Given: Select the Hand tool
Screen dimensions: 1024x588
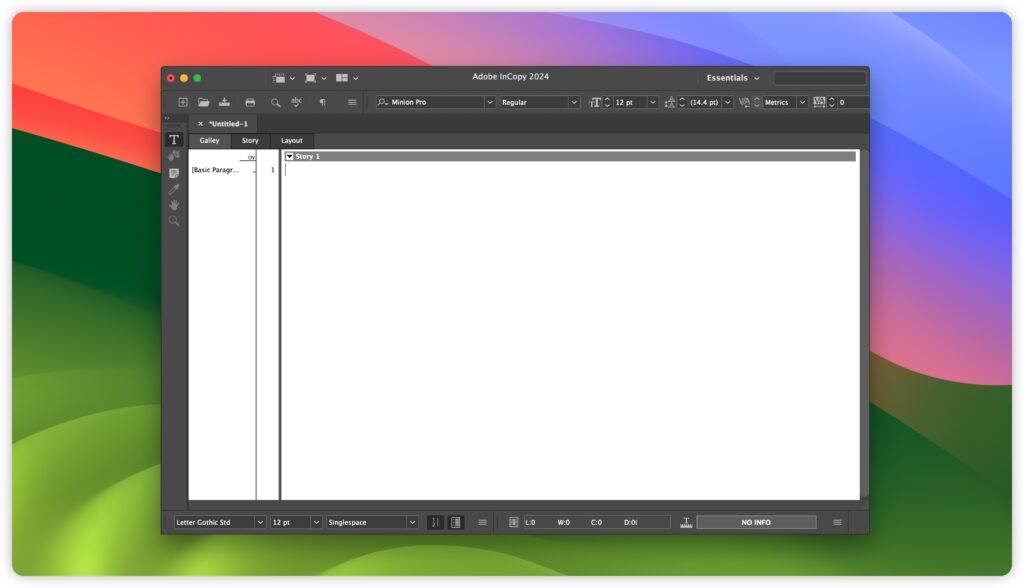Looking at the screenshot, I should (173, 205).
